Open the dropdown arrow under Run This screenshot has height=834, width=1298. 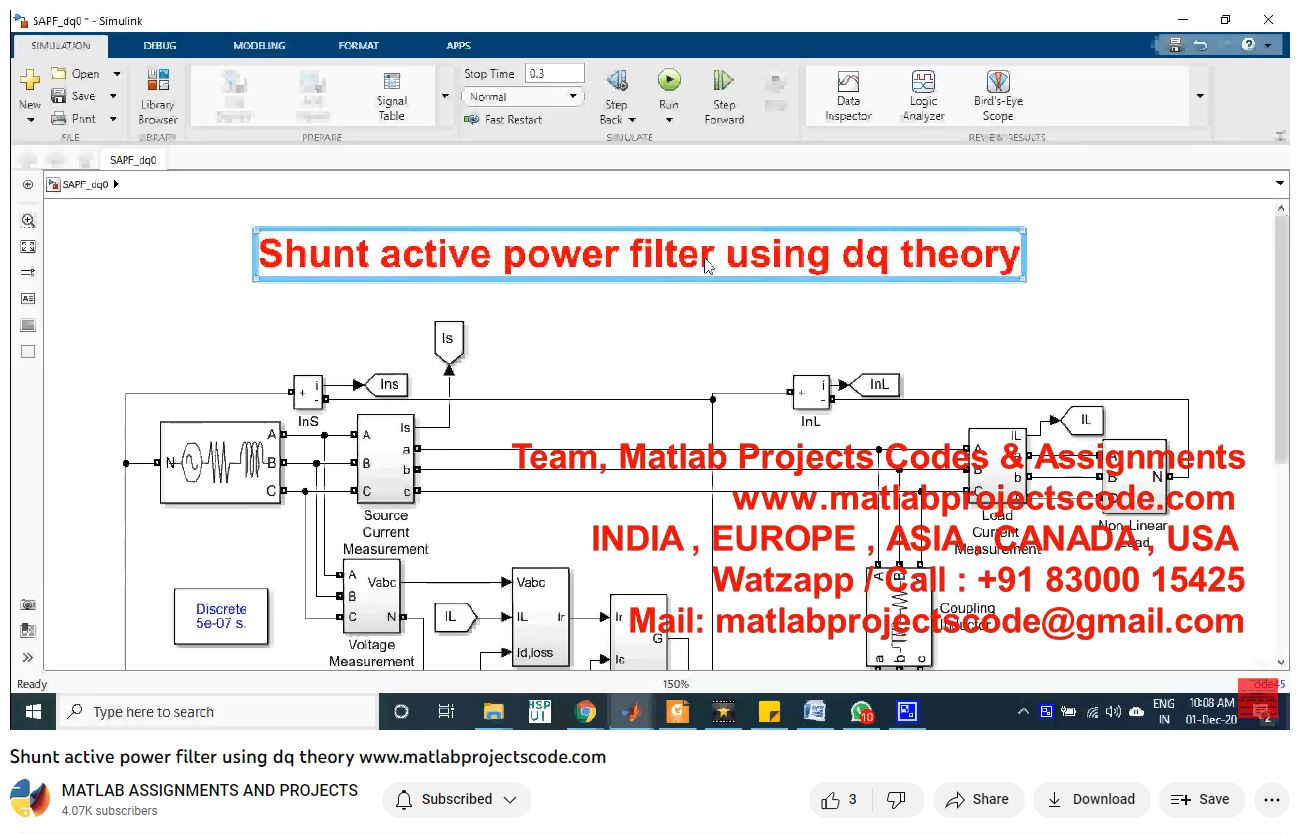669,121
